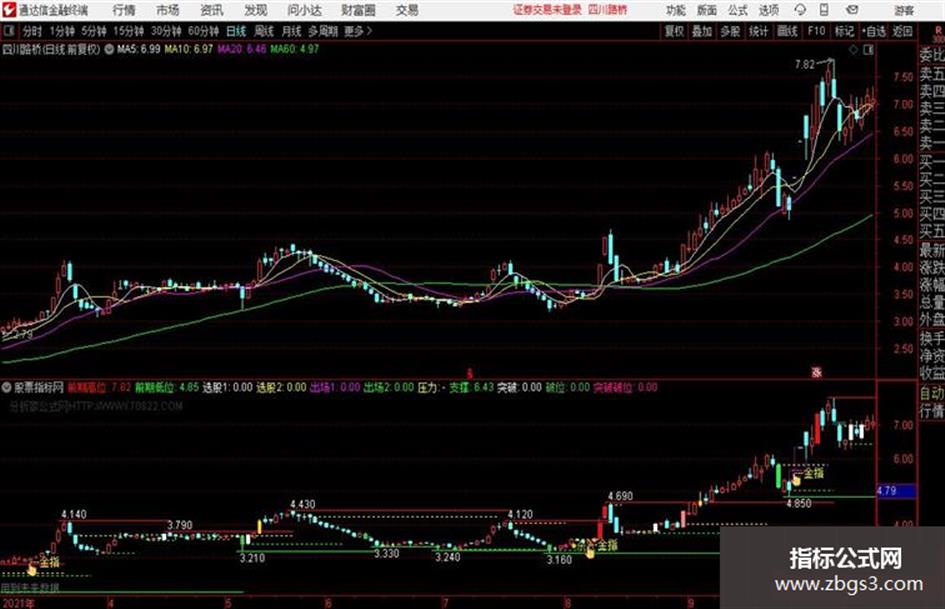Image resolution: width=945 pixels, height=609 pixels.
Task: Open the 公式 menu
Action: (x=738, y=10)
